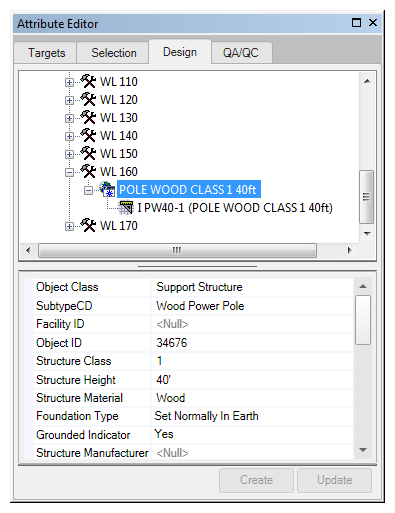The image size is (395, 513).
Task: Select the WL 160 tree item
Action: coord(119,172)
